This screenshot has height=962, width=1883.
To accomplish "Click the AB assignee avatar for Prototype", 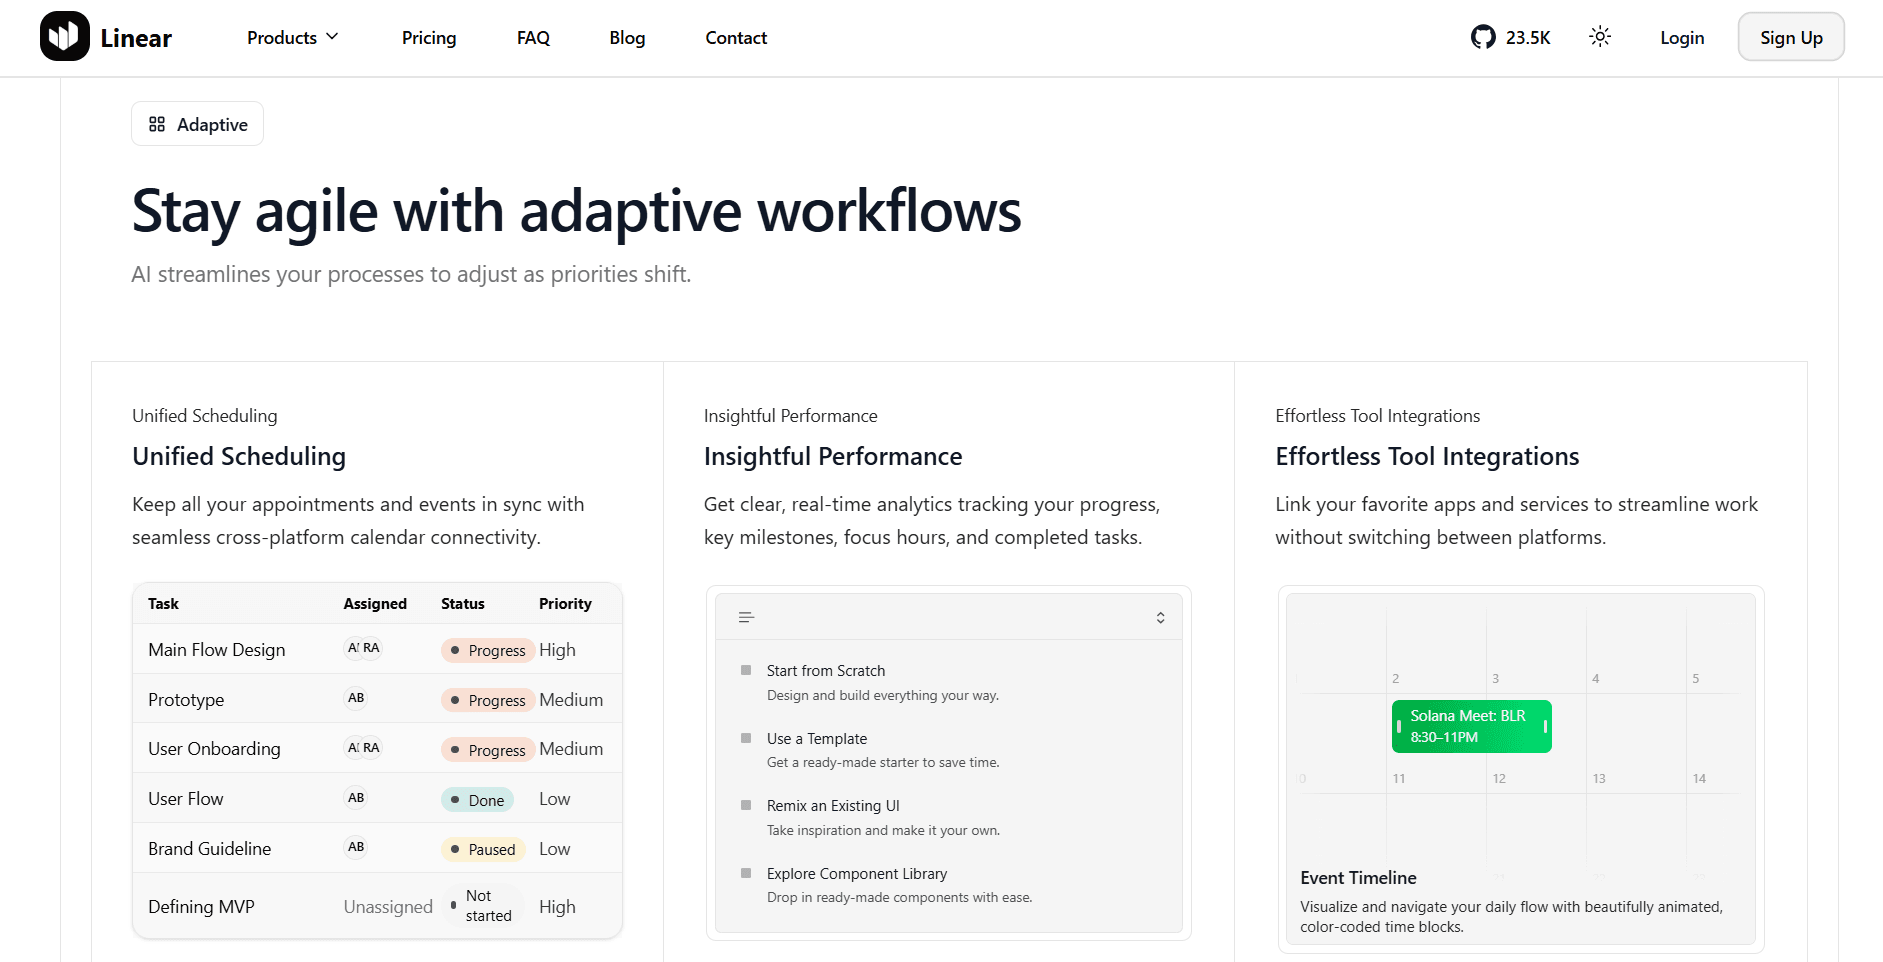I will [355, 698].
